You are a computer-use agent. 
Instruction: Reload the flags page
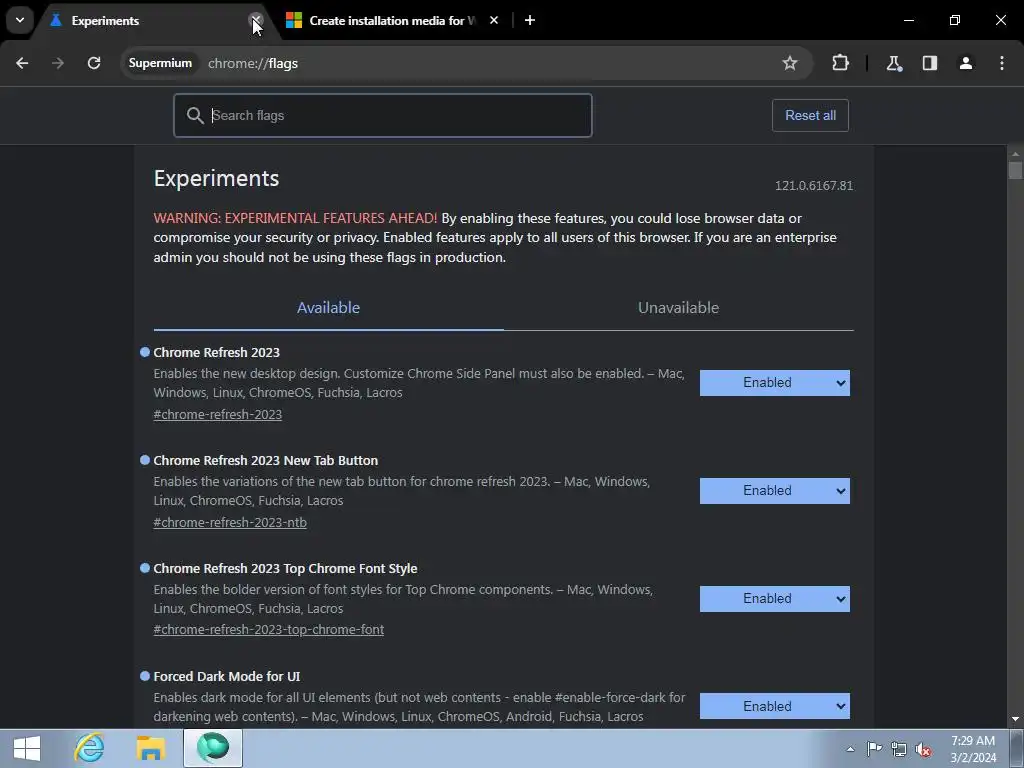point(94,63)
